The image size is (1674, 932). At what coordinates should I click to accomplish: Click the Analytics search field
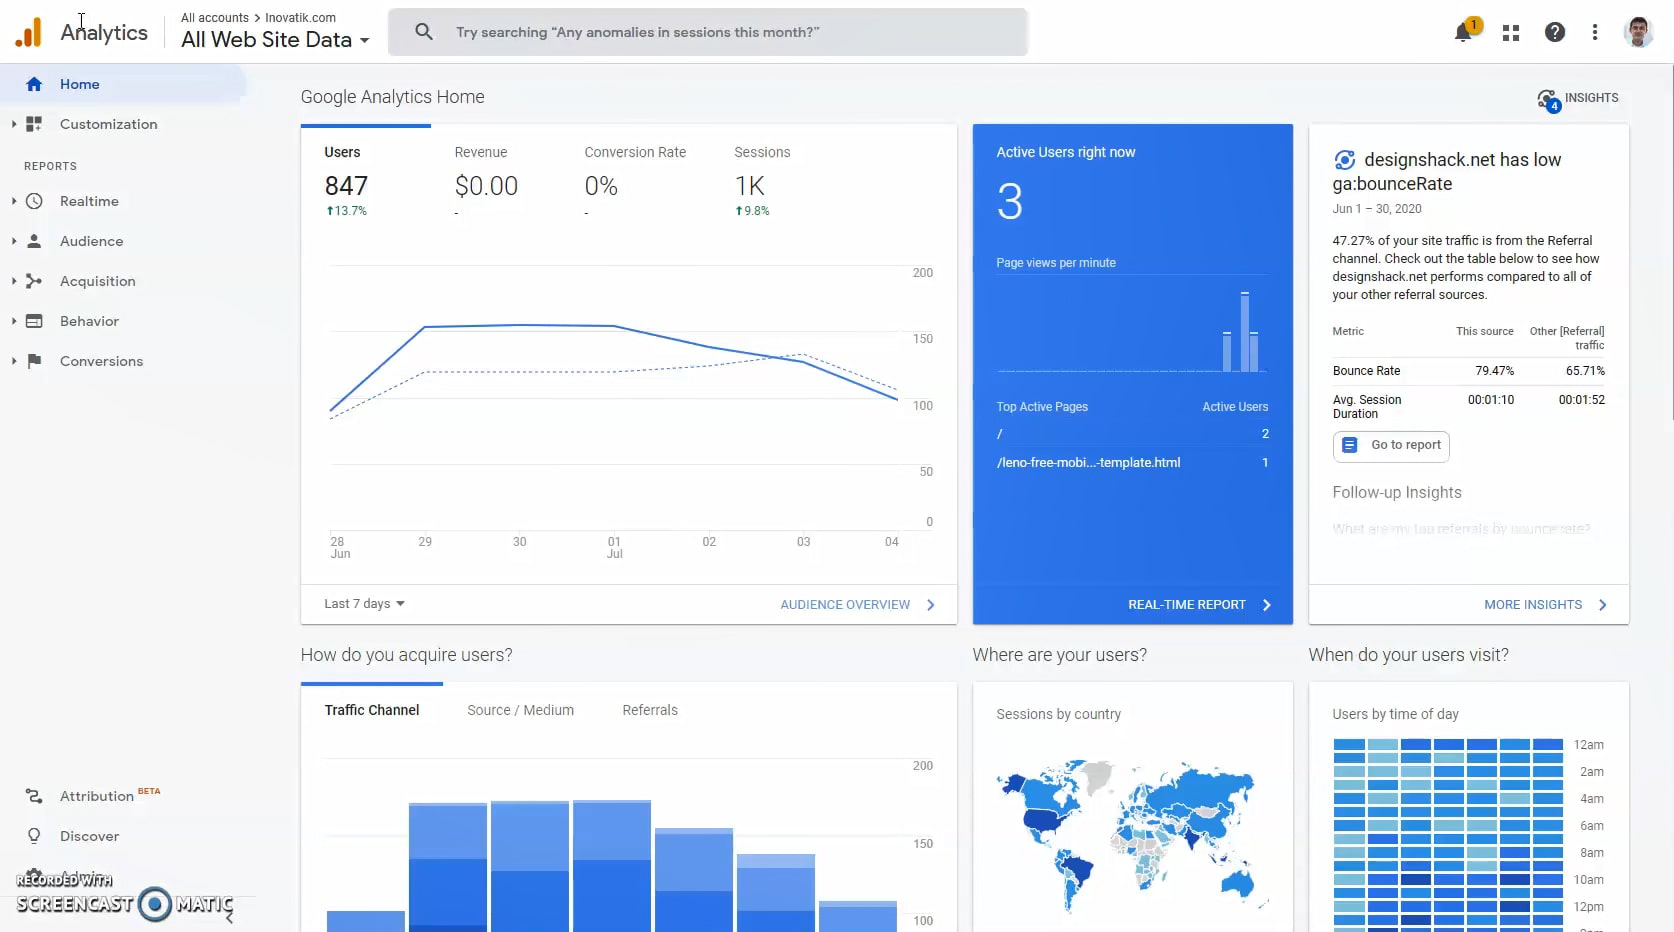(x=708, y=32)
